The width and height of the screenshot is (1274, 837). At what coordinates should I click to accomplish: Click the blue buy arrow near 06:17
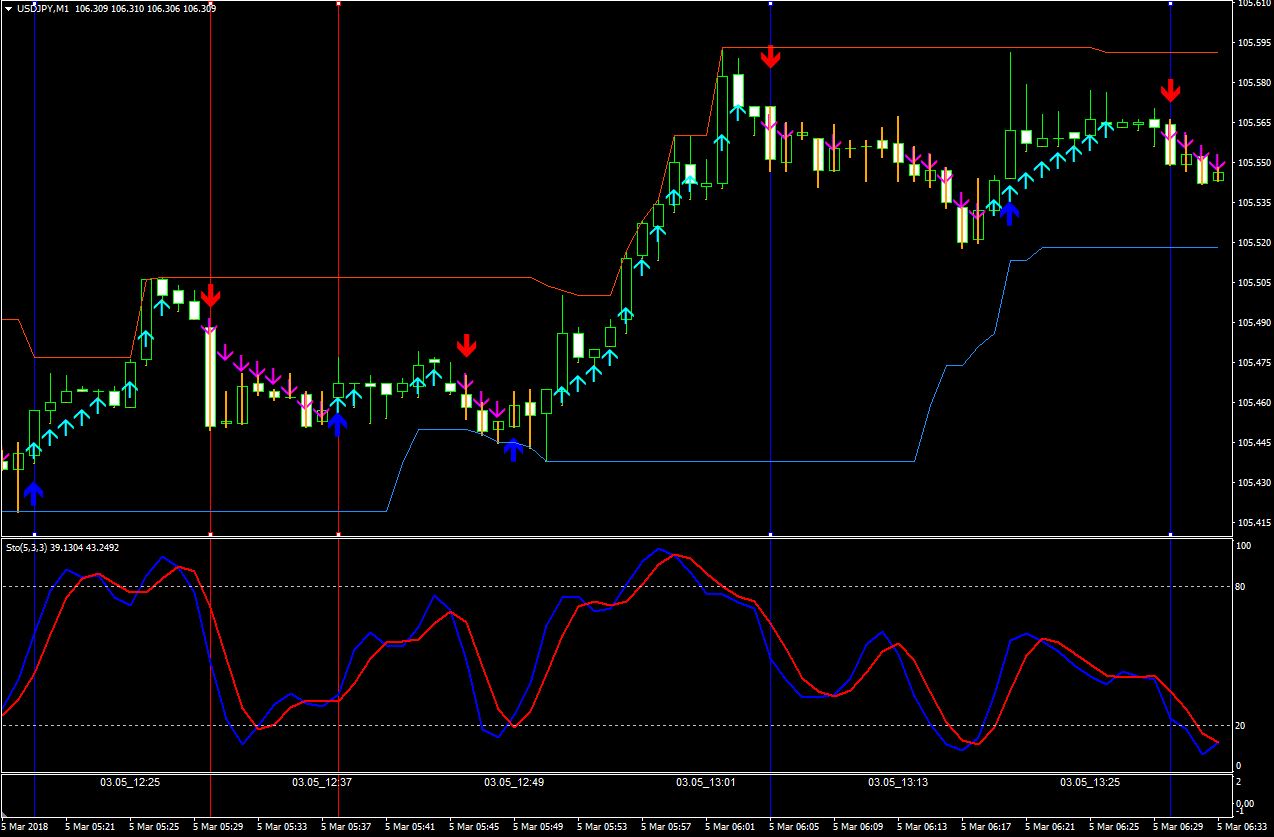[x=1010, y=213]
